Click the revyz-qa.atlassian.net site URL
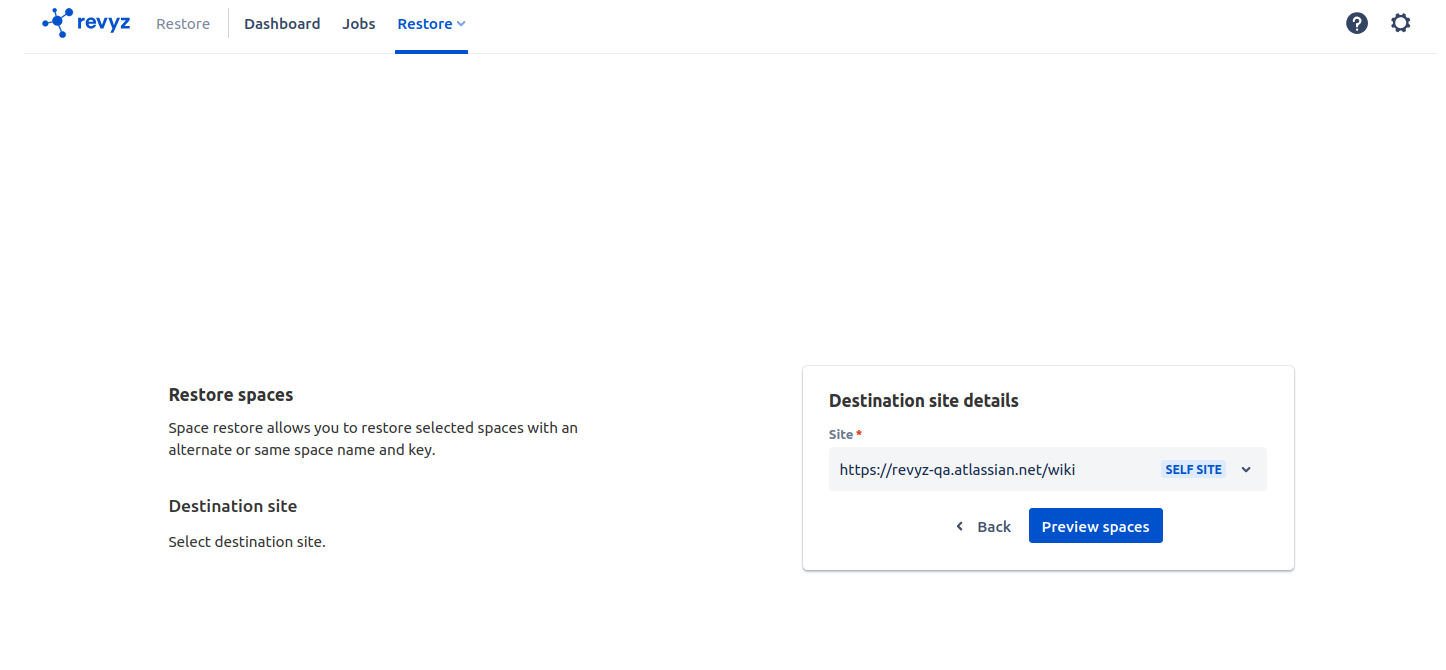Image resolution: width=1446 pixels, height=670 pixels. (957, 469)
